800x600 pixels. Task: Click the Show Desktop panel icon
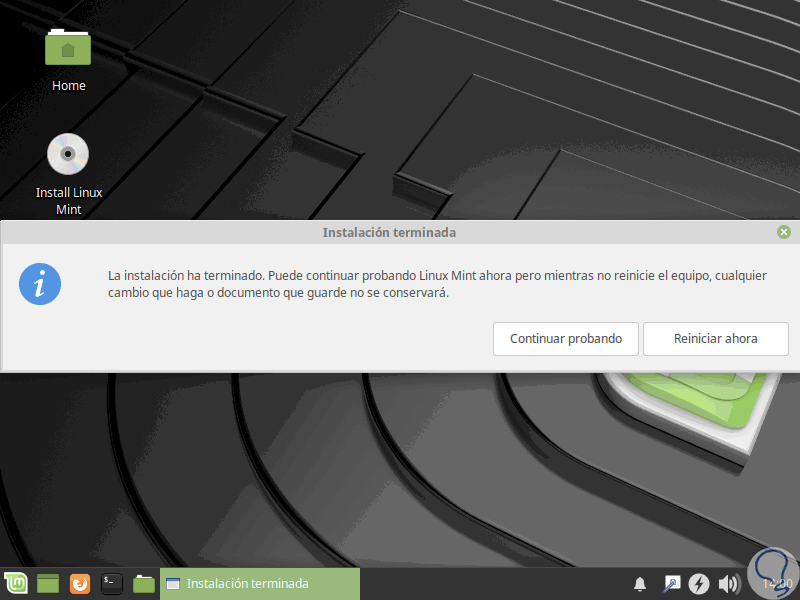[48, 584]
